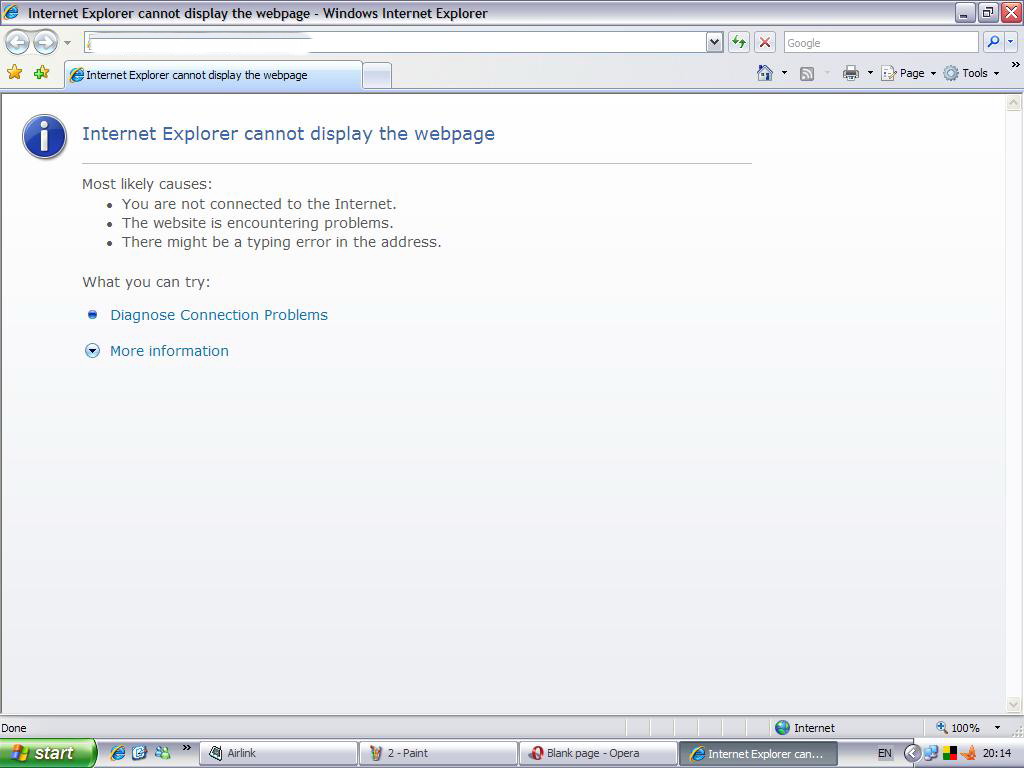Expand the Quick Launch overflow chevron
Viewport: 1024px width, 768px height.
187,748
